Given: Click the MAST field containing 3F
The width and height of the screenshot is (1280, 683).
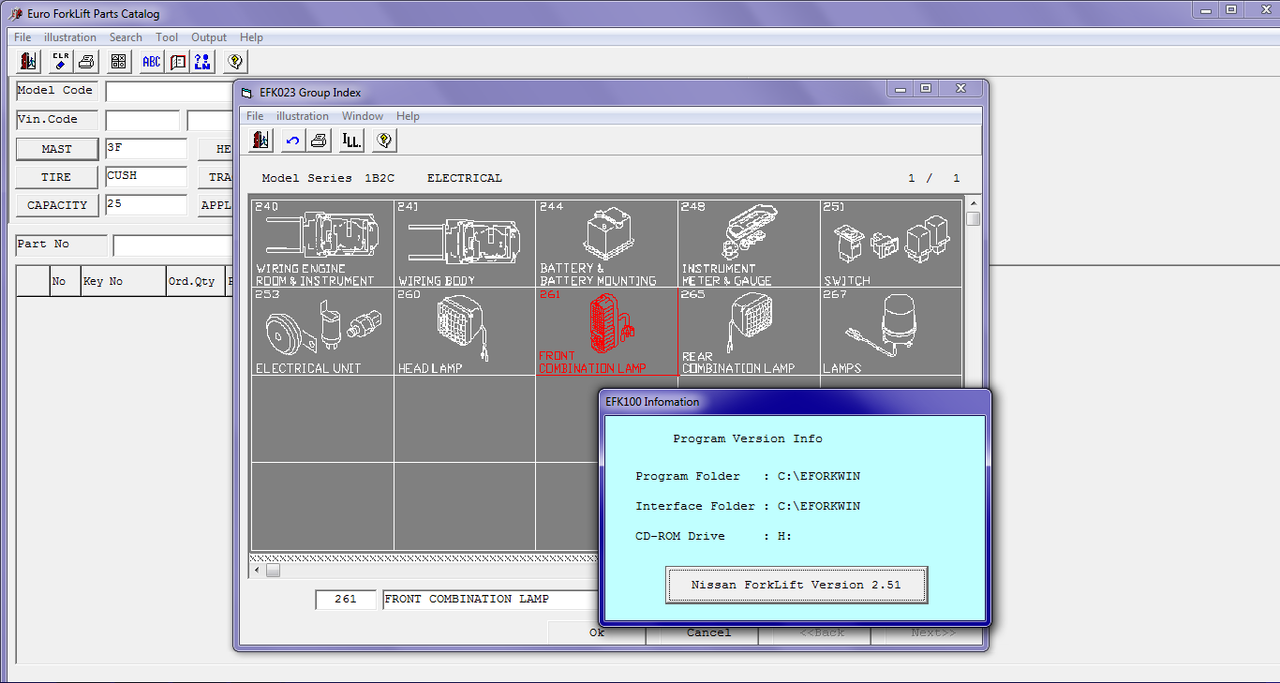Looking at the screenshot, I should click(146, 149).
